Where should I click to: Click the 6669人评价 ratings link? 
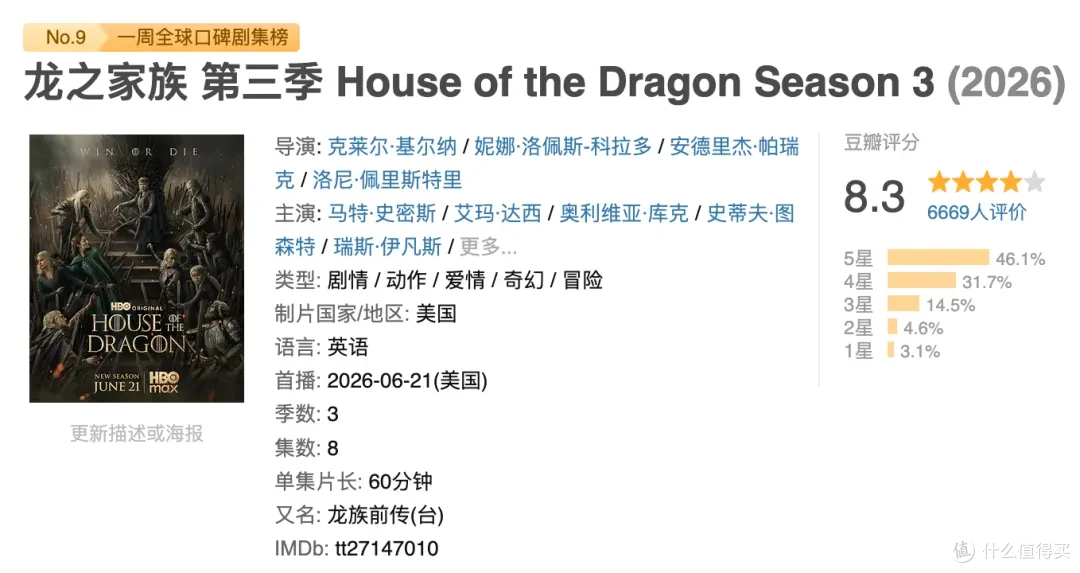tap(977, 213)
